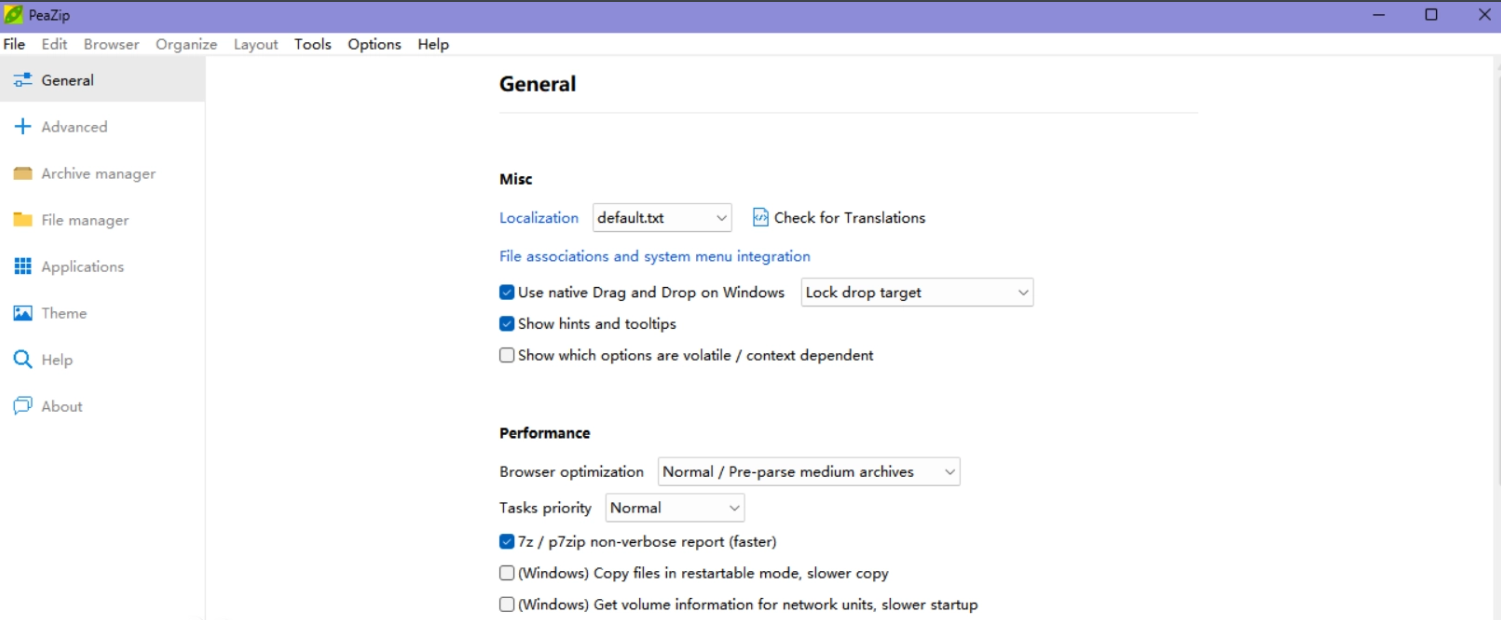Open the Theme settings page
The width and height of the screenshot is (1501, 620).
point(102,313)
